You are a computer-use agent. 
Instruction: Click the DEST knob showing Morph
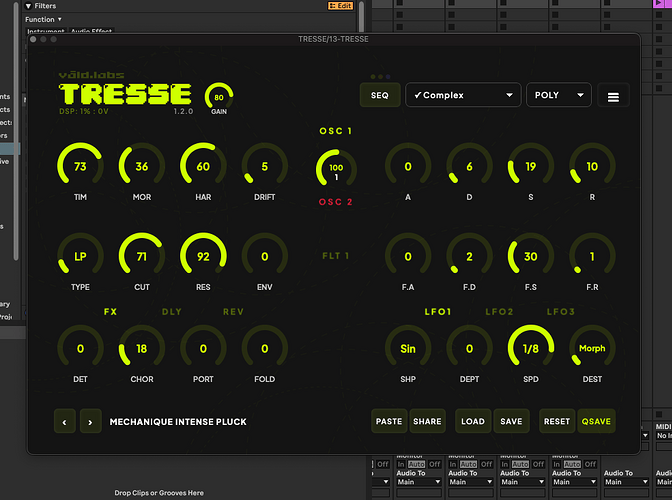pos(592,348)
